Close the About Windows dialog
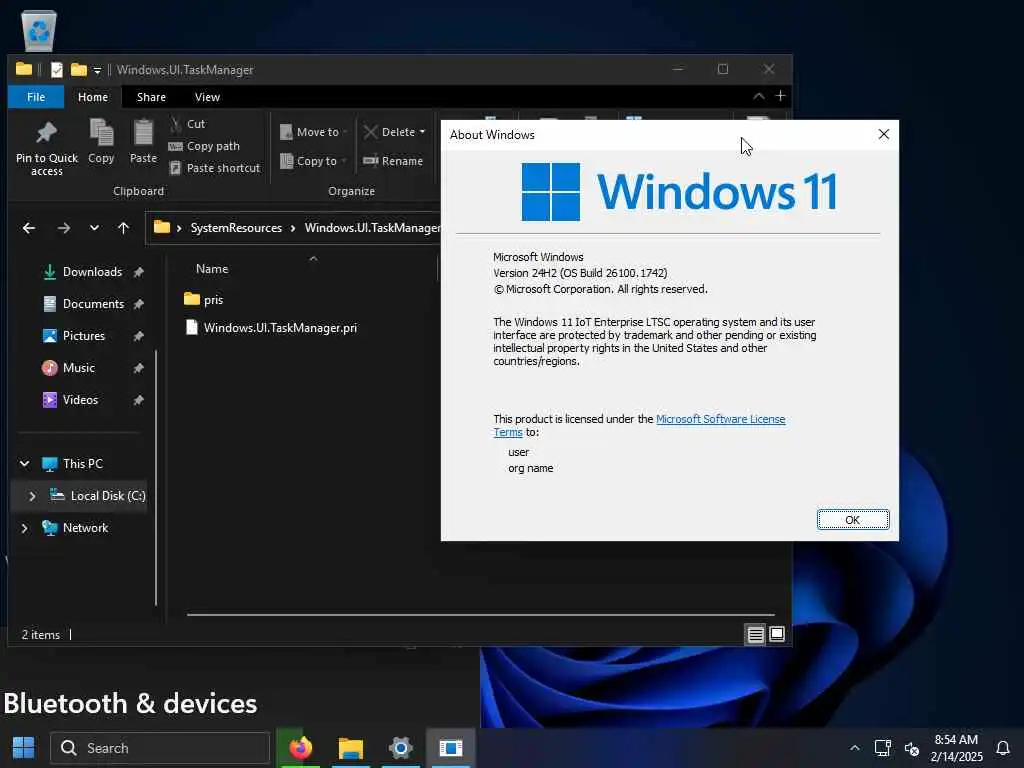 pos(884,135)
